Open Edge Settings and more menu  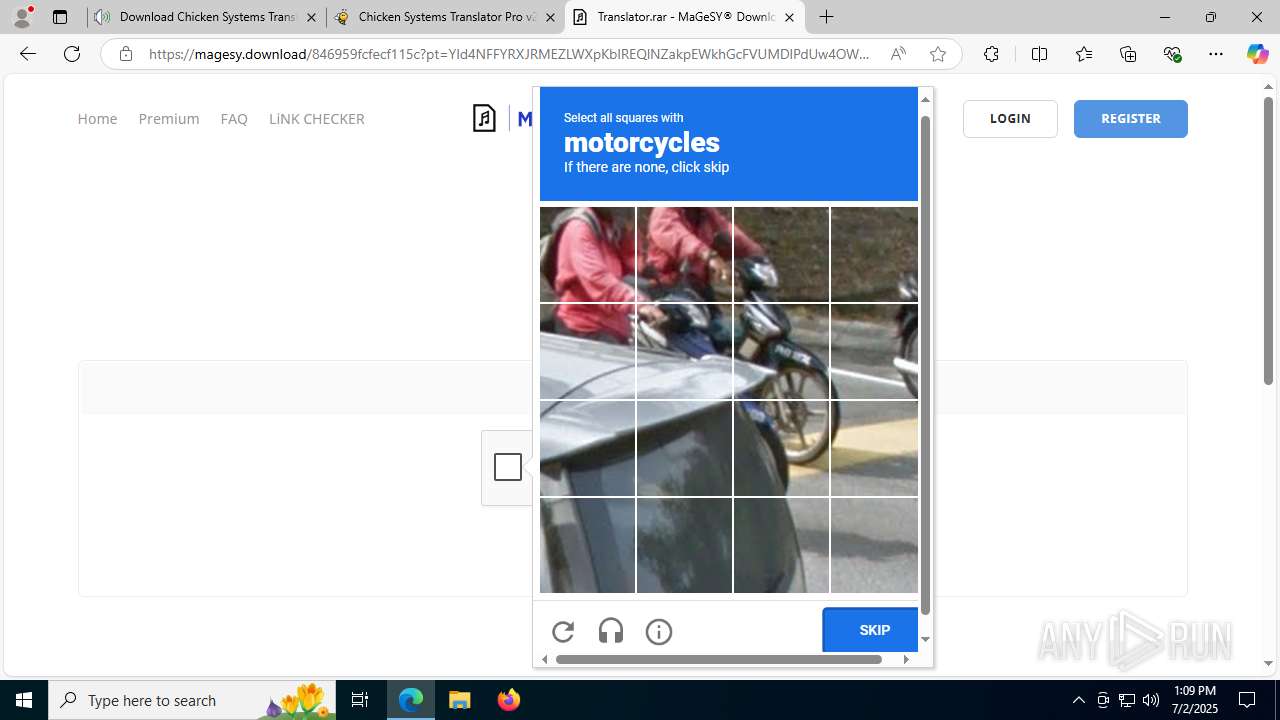tap(1216, 54)
